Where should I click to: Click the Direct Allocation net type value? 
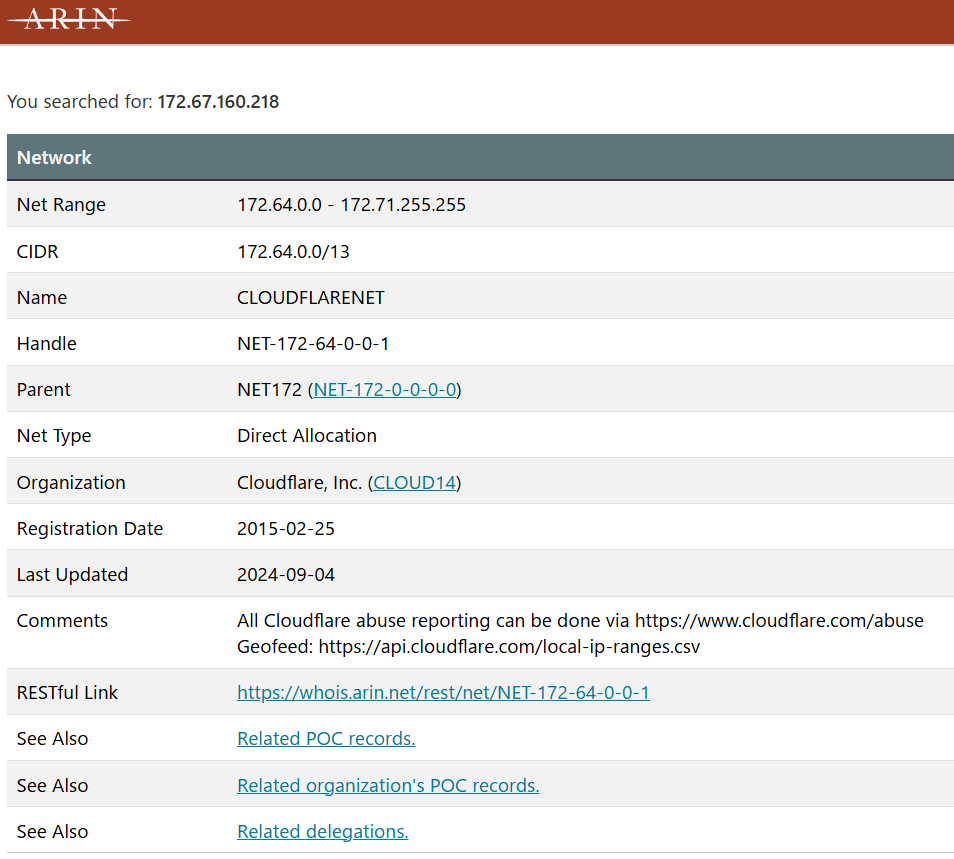click(307, 436)
